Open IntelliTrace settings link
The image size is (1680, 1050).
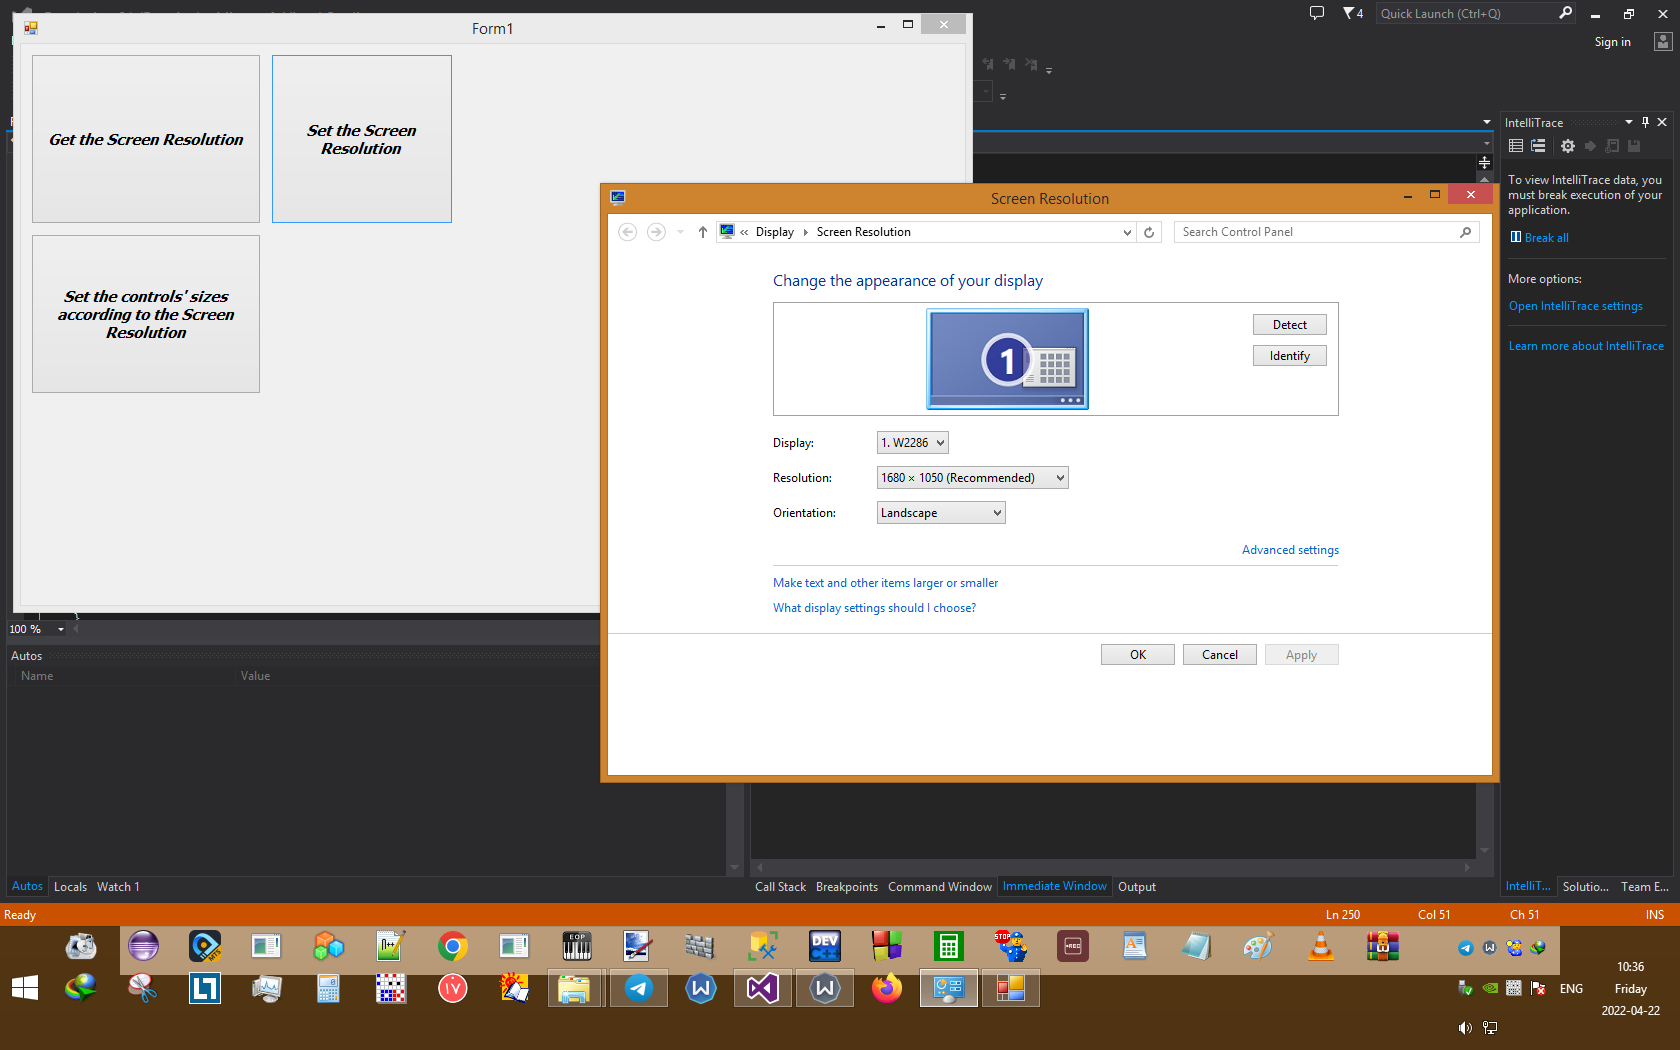1575,306
